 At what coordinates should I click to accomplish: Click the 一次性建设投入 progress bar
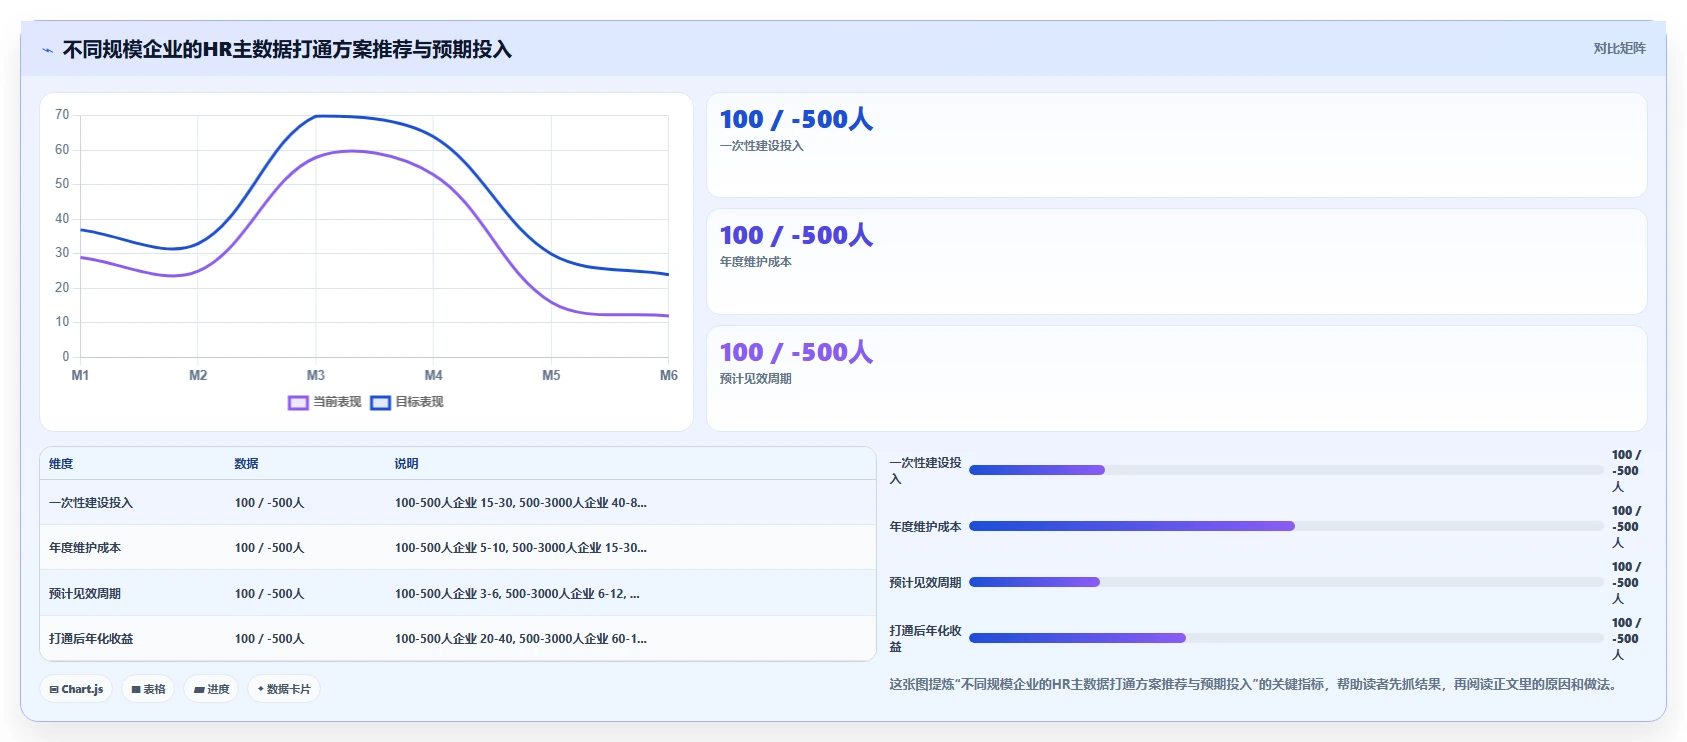point(1286,470)
